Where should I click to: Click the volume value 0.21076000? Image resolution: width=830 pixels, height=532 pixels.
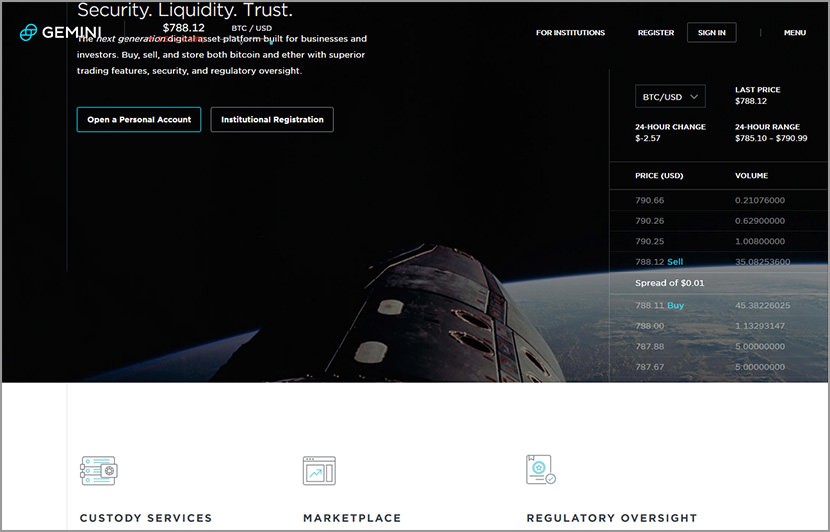[760, 201]
